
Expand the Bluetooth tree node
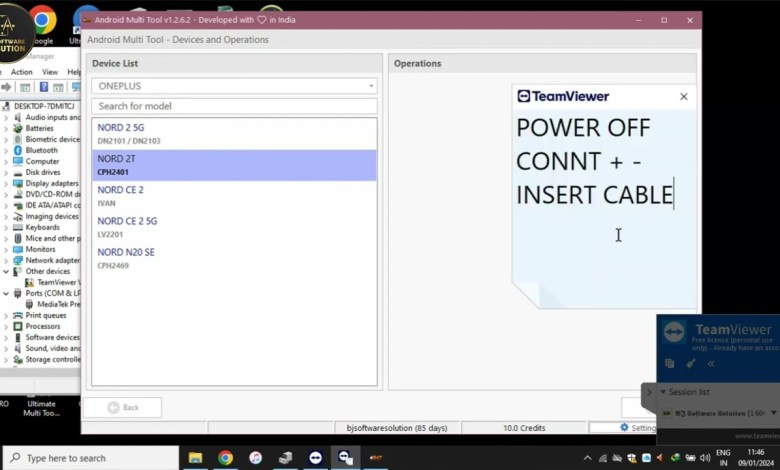[6, 150]
